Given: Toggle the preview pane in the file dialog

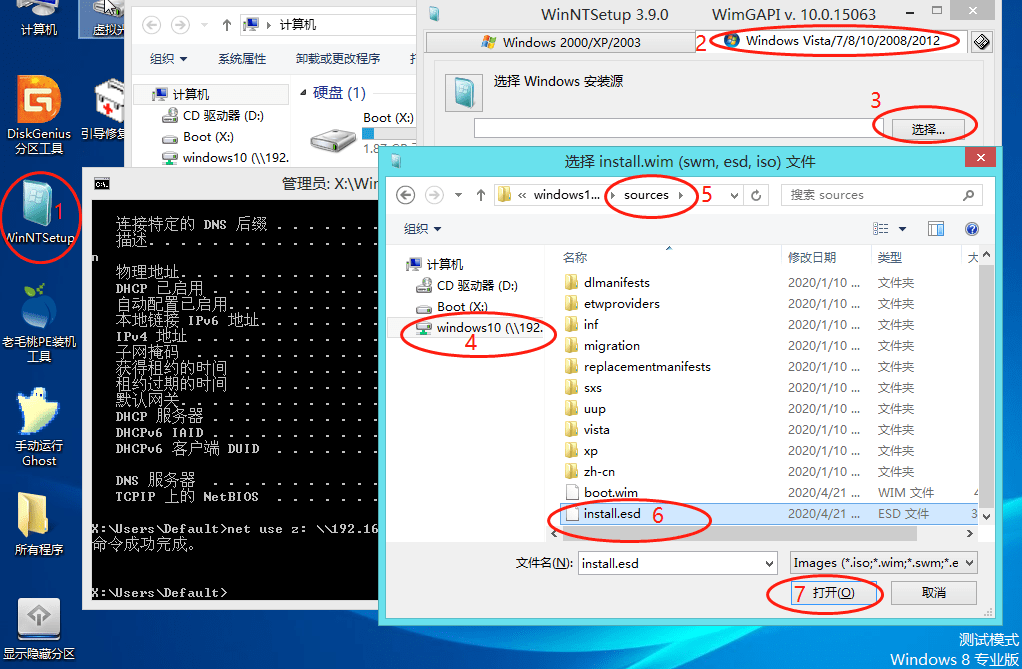Looking at the screenshot, I should tap(936, 228).
